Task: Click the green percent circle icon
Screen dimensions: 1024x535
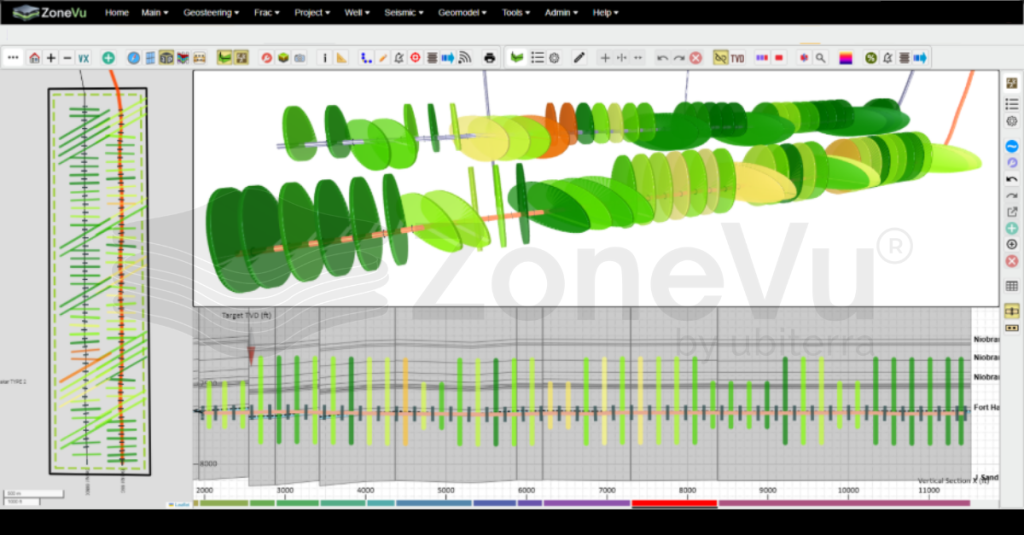Action: tap(871, 58)
